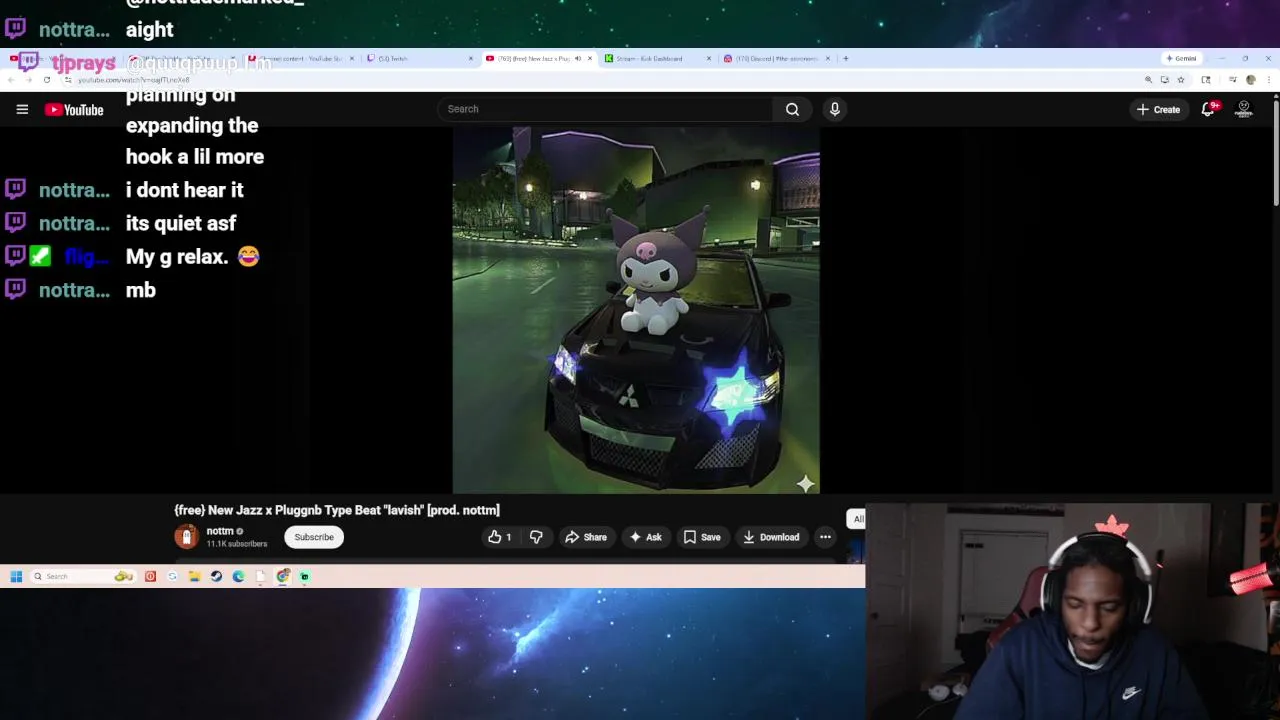Dislike the video
Image resolution: width=1280 pixels, height=720 pixels.
tap(536, 537)
